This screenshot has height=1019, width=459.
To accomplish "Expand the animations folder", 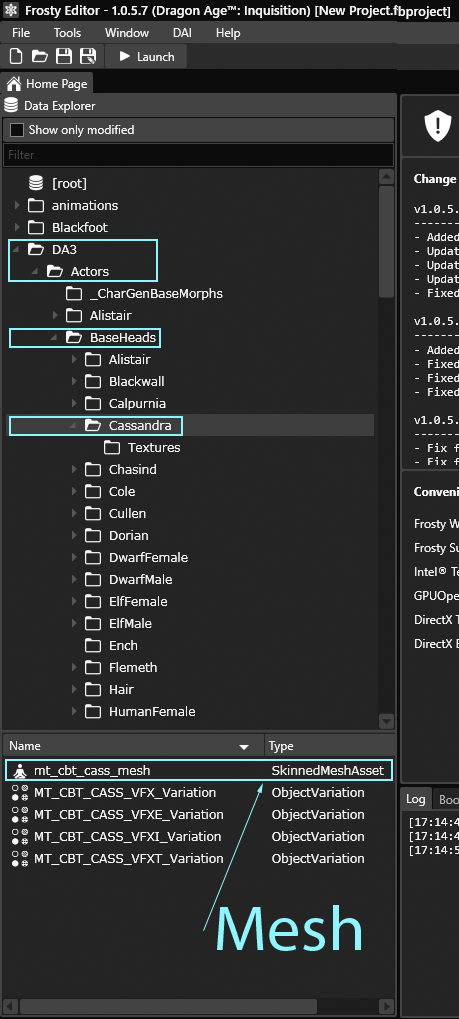I will (x=18, y=205).
